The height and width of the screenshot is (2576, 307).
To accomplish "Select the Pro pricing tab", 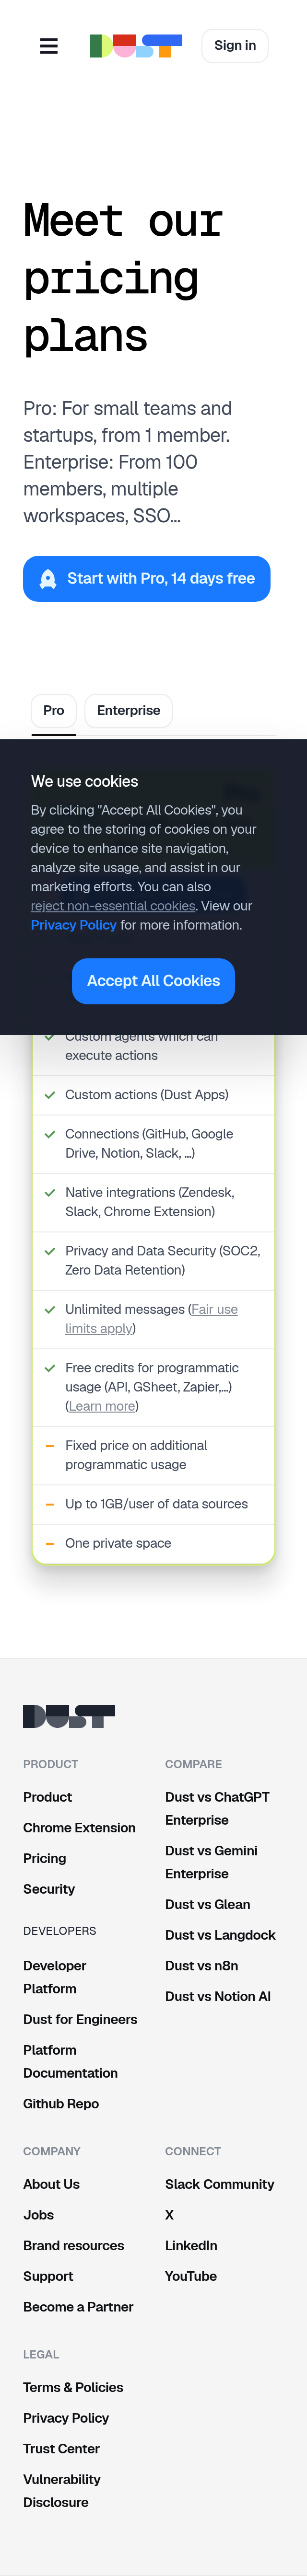I will [53, 711].
